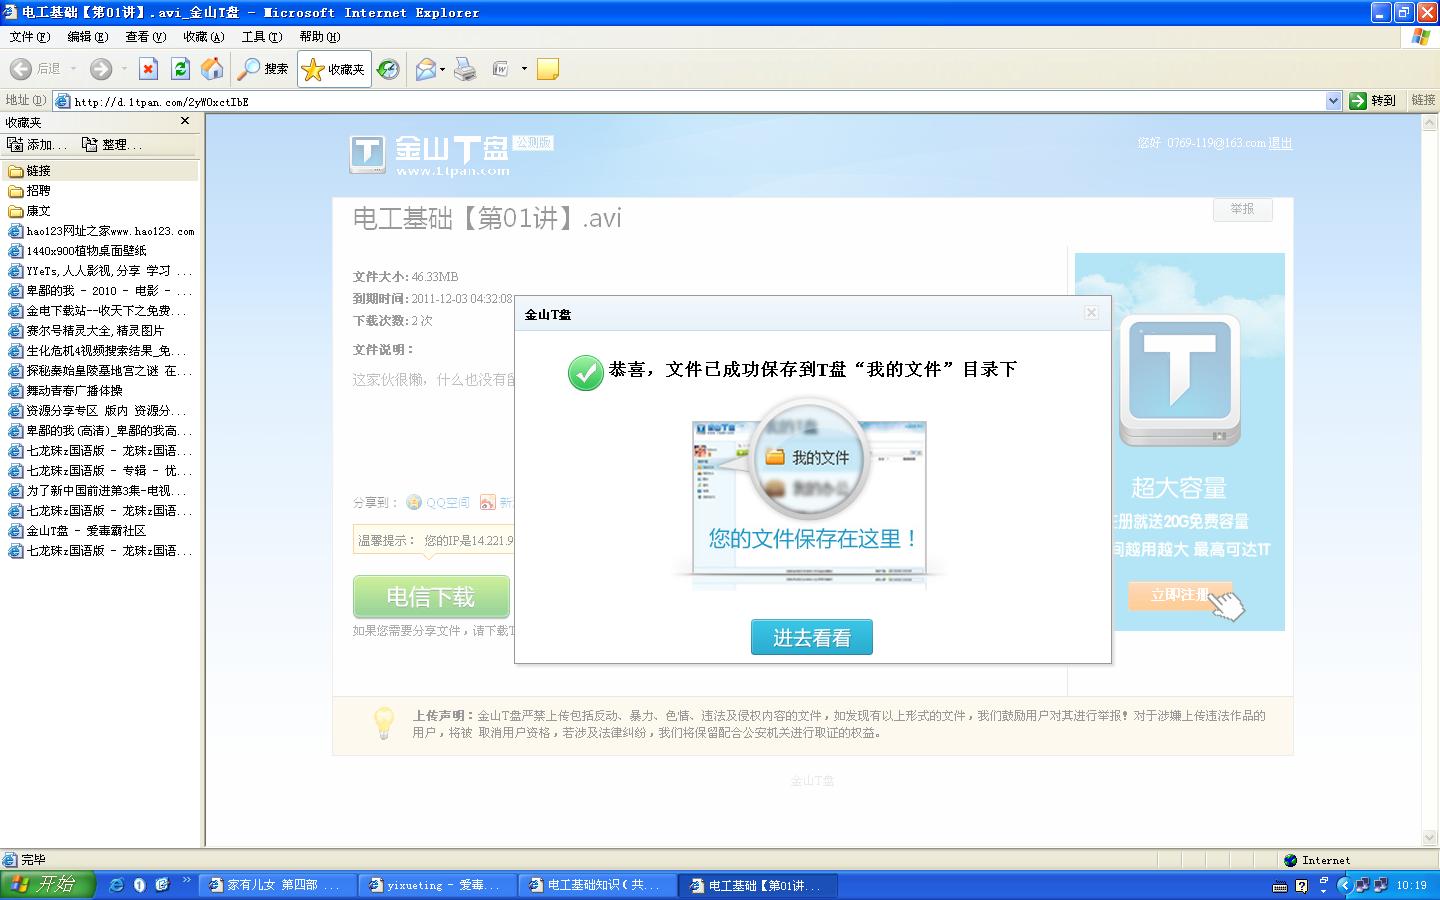Start the 电信下载 download
Screen dimensions: 1440x900
click(431, 596)
